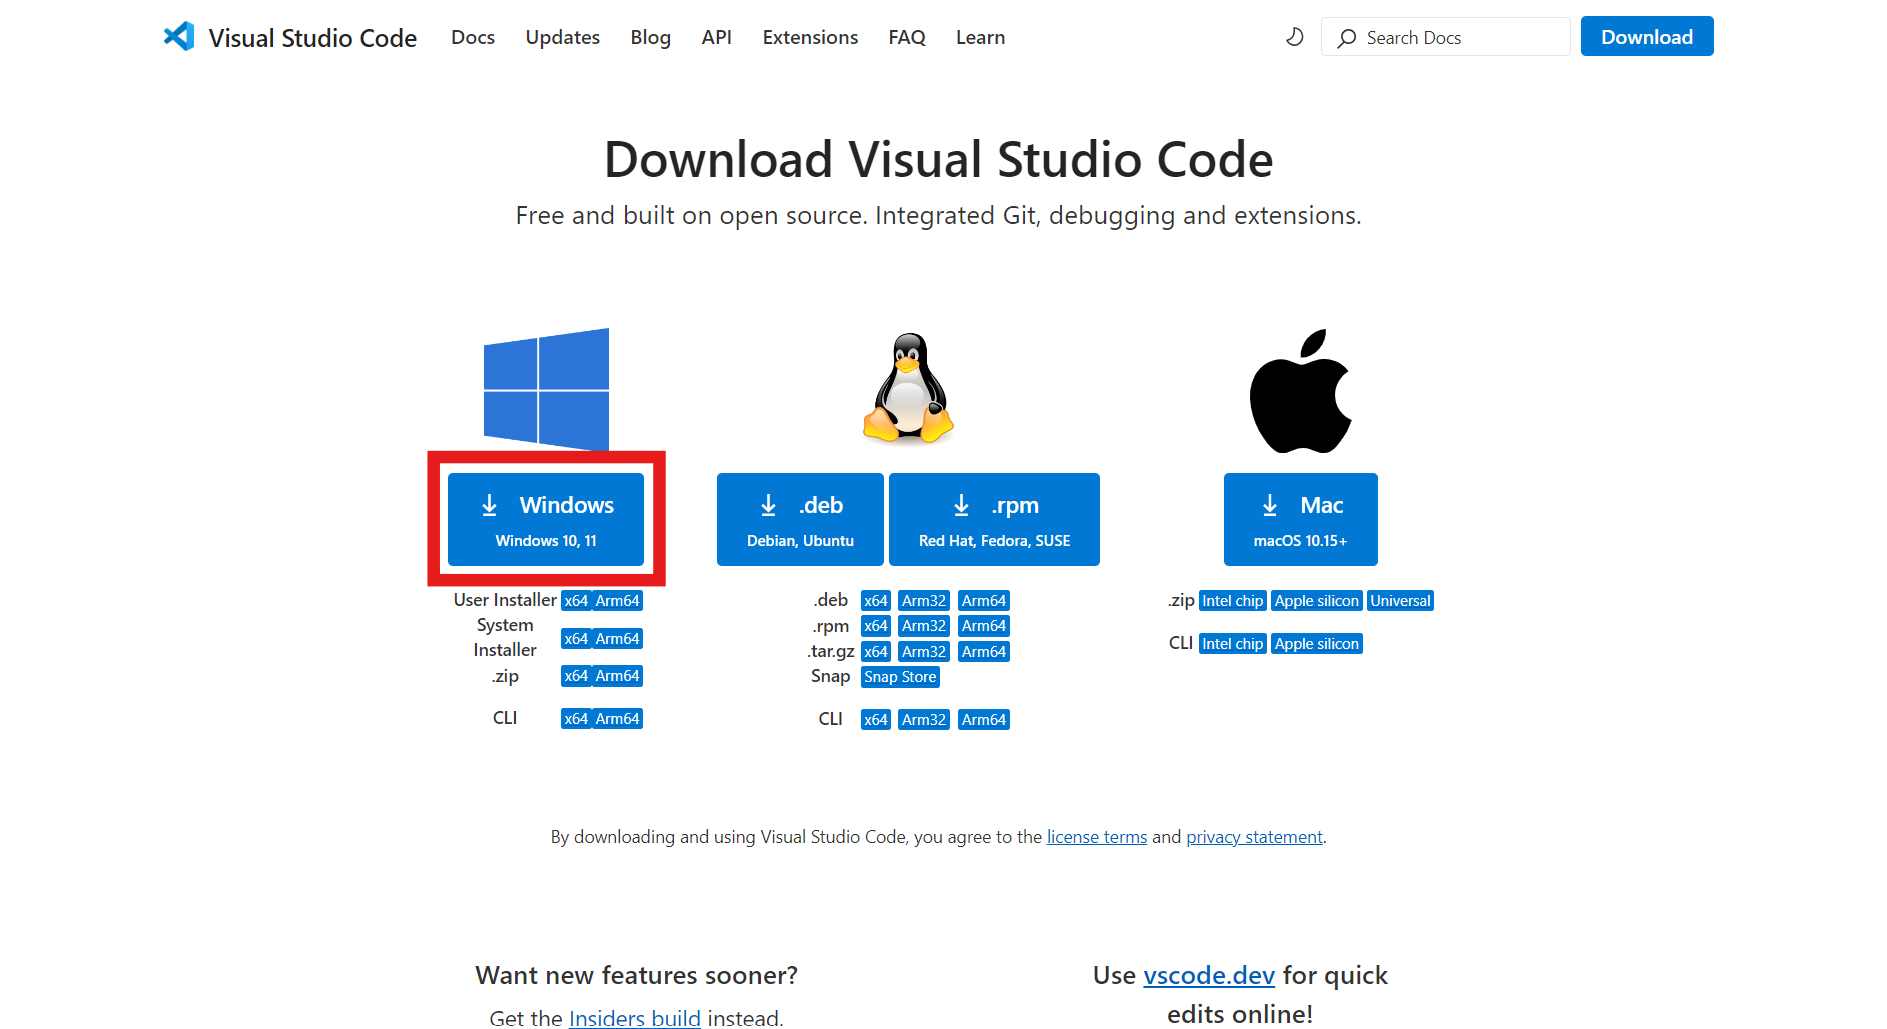
Task: Select Windows User Installer x64
Action: tap(576, 601)
